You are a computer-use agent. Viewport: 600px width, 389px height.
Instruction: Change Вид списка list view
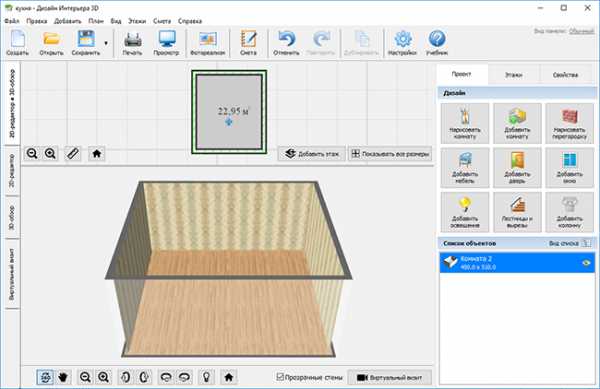coord(570,243)
